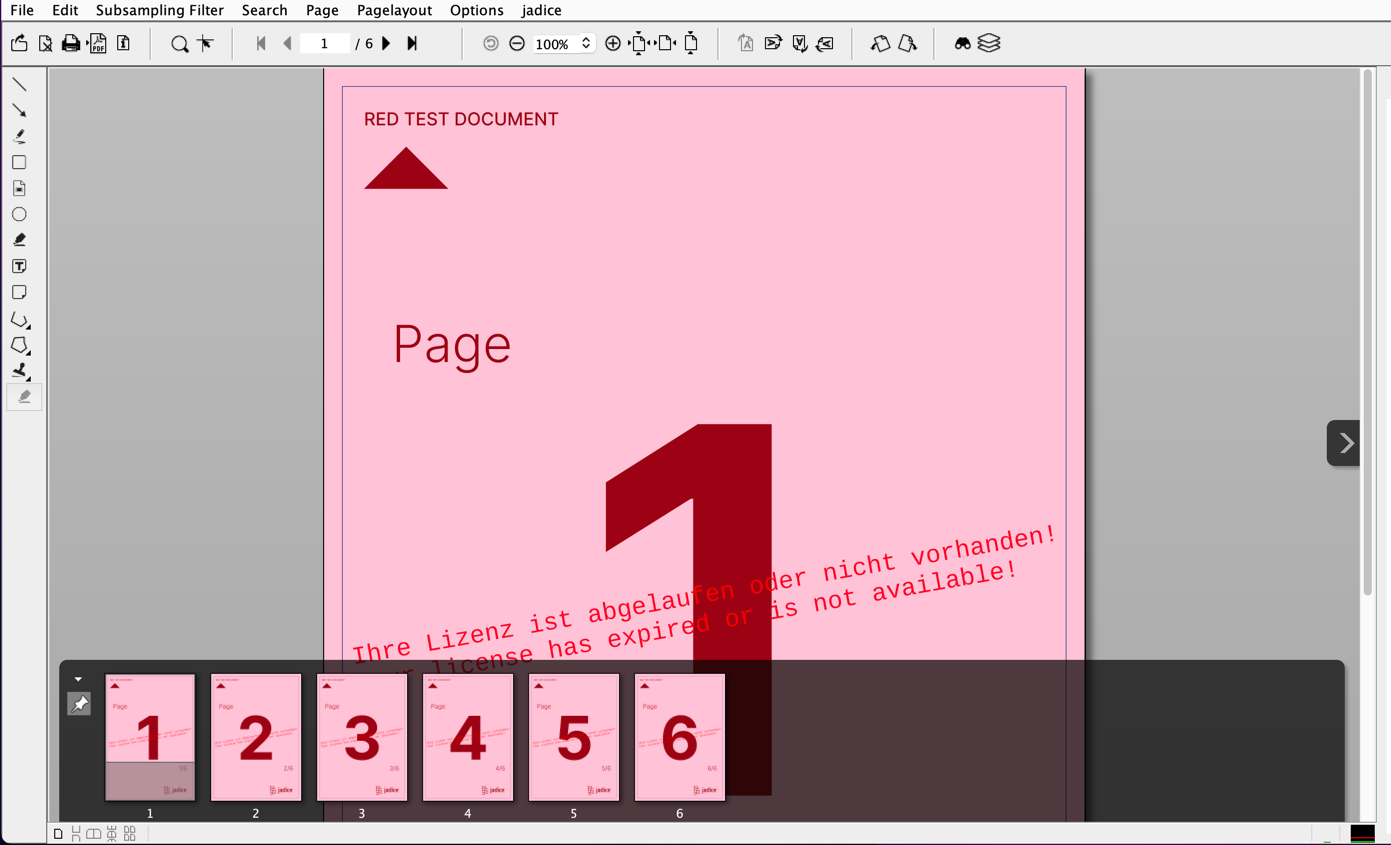The width and height of the screenshot is (1391, 845).
Task: Open the Pagelayout menu
Action: (x=395, y=10)
